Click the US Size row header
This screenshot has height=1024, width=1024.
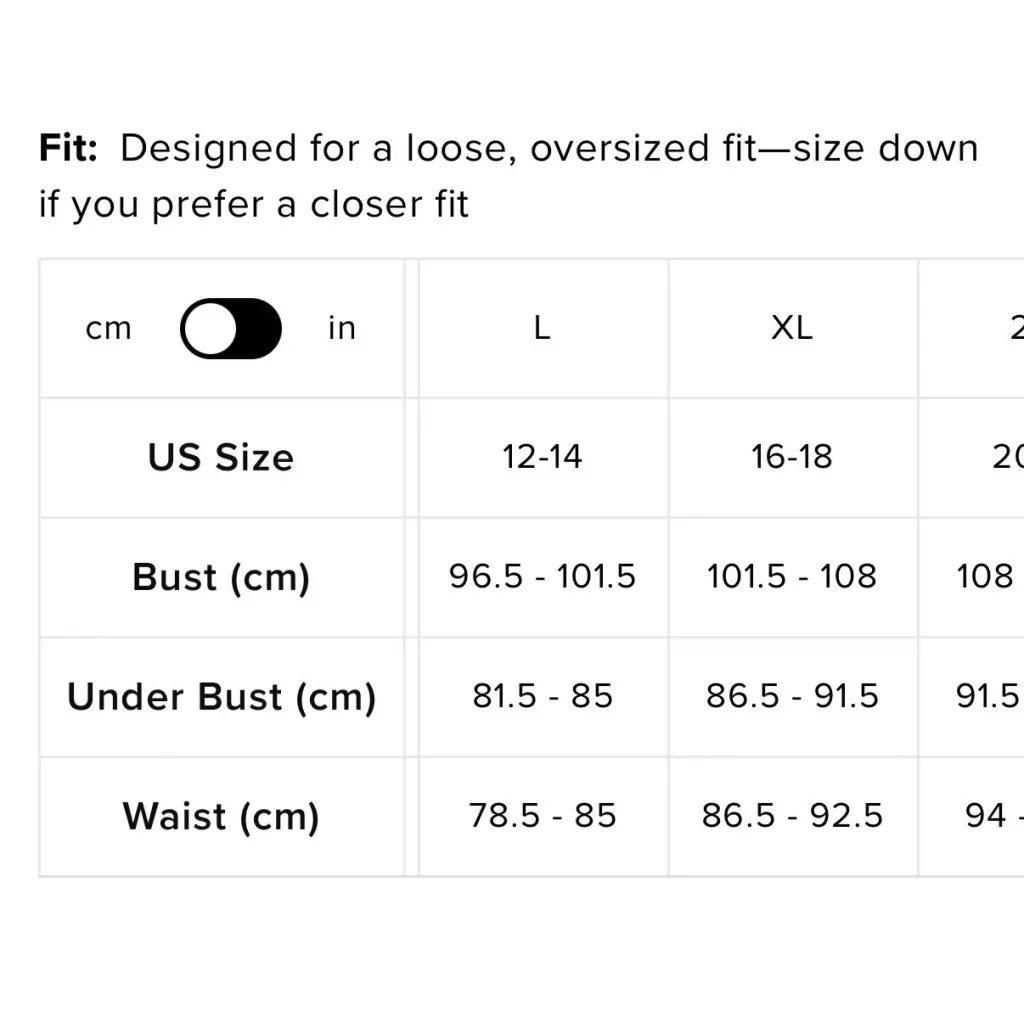[221, 457]
